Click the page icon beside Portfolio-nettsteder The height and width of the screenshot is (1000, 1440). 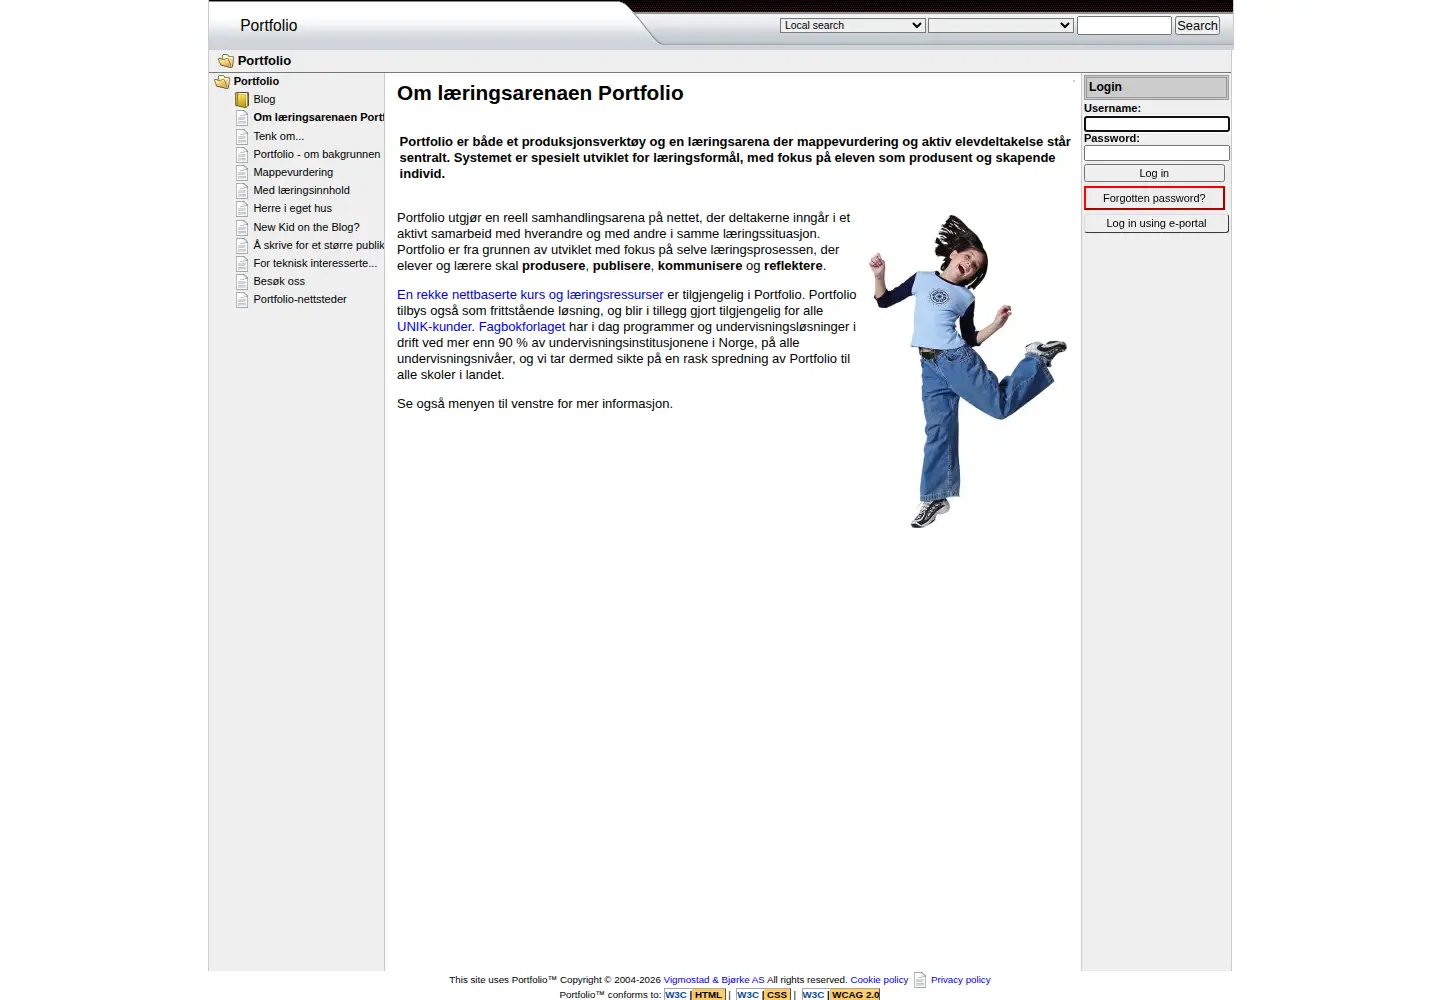242,300
